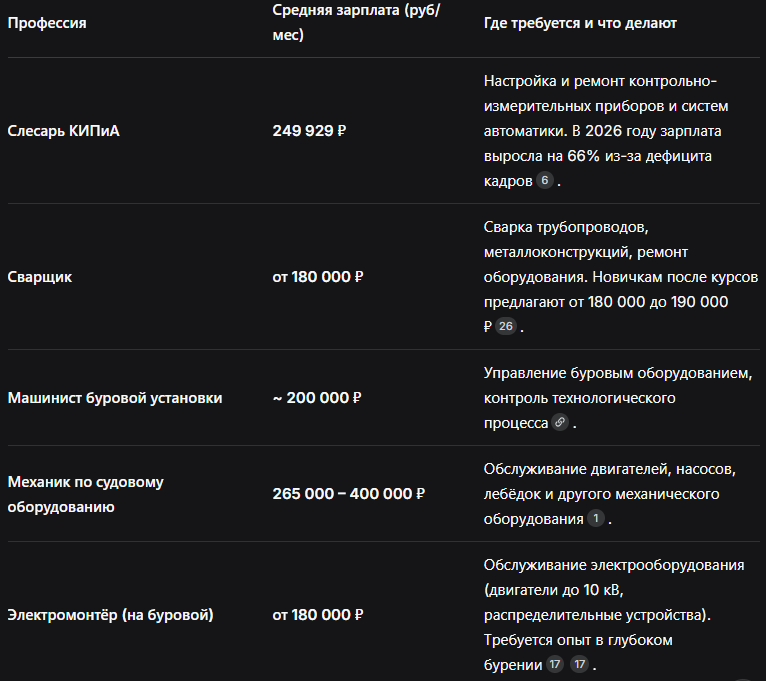This screenshot has width=766, height=681.
Task: Open citation badge 1 after оборудования
Action: click(x=596, y=518)
